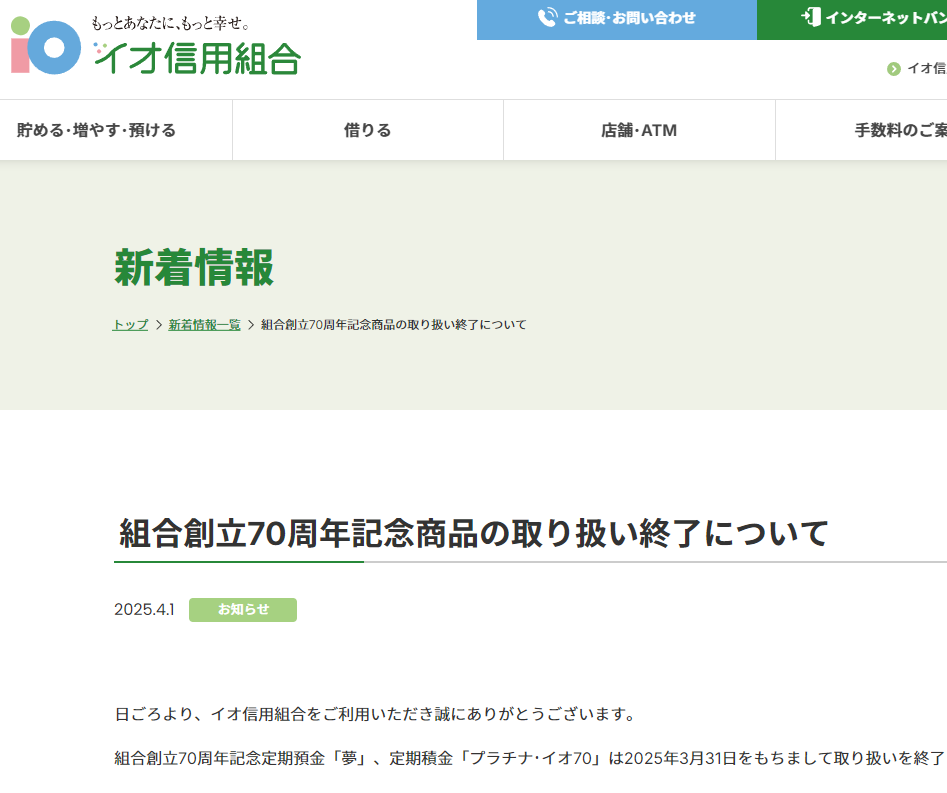The image size is (947, 793).
Task: Click the date 2025.4.1
Action: tap(144, 609)
